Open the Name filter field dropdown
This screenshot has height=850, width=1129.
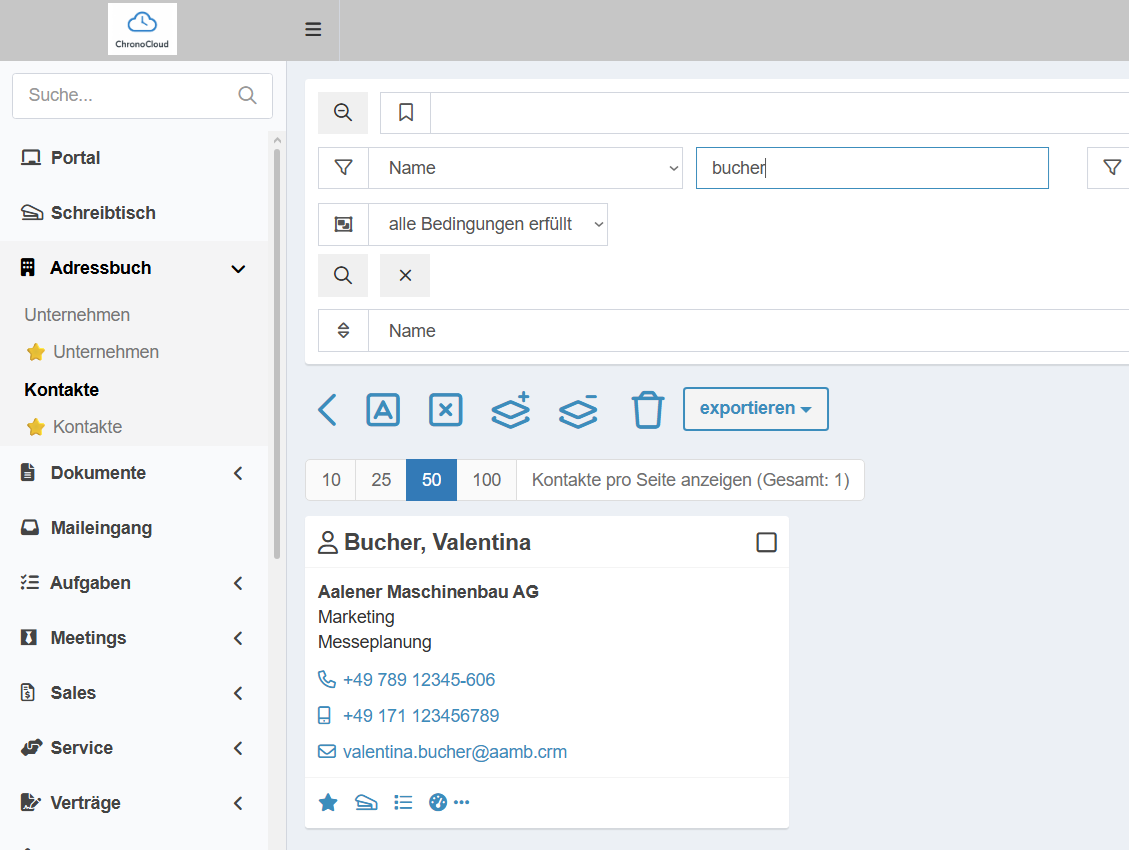(526, 168)
